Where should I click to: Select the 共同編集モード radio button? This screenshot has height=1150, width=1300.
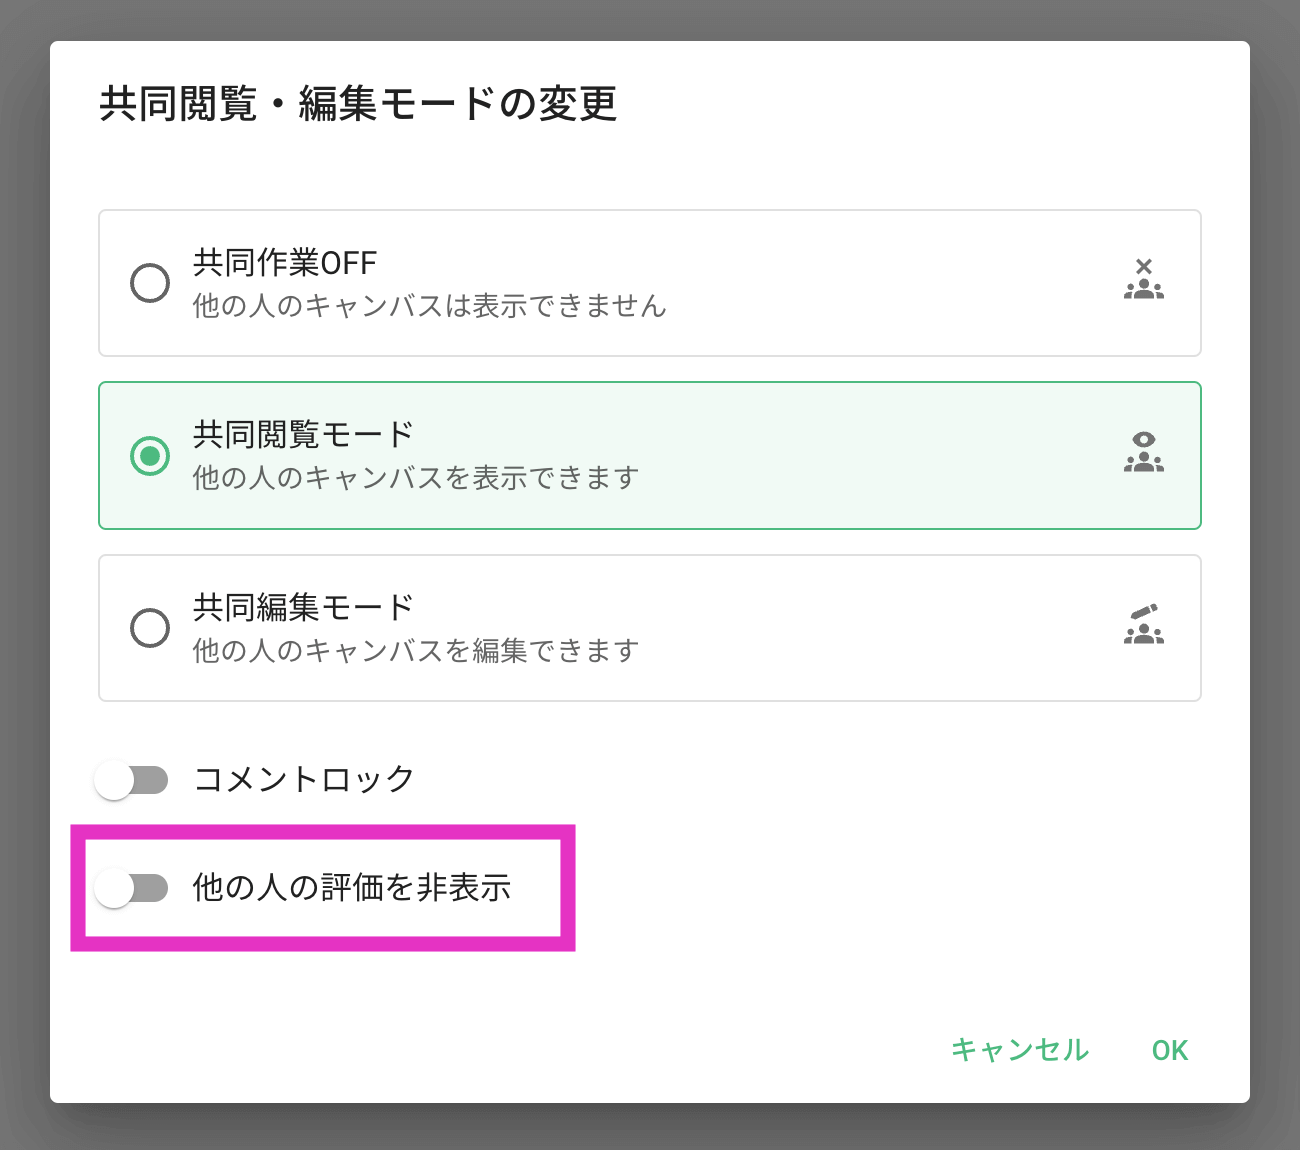[x=150, y=628]
